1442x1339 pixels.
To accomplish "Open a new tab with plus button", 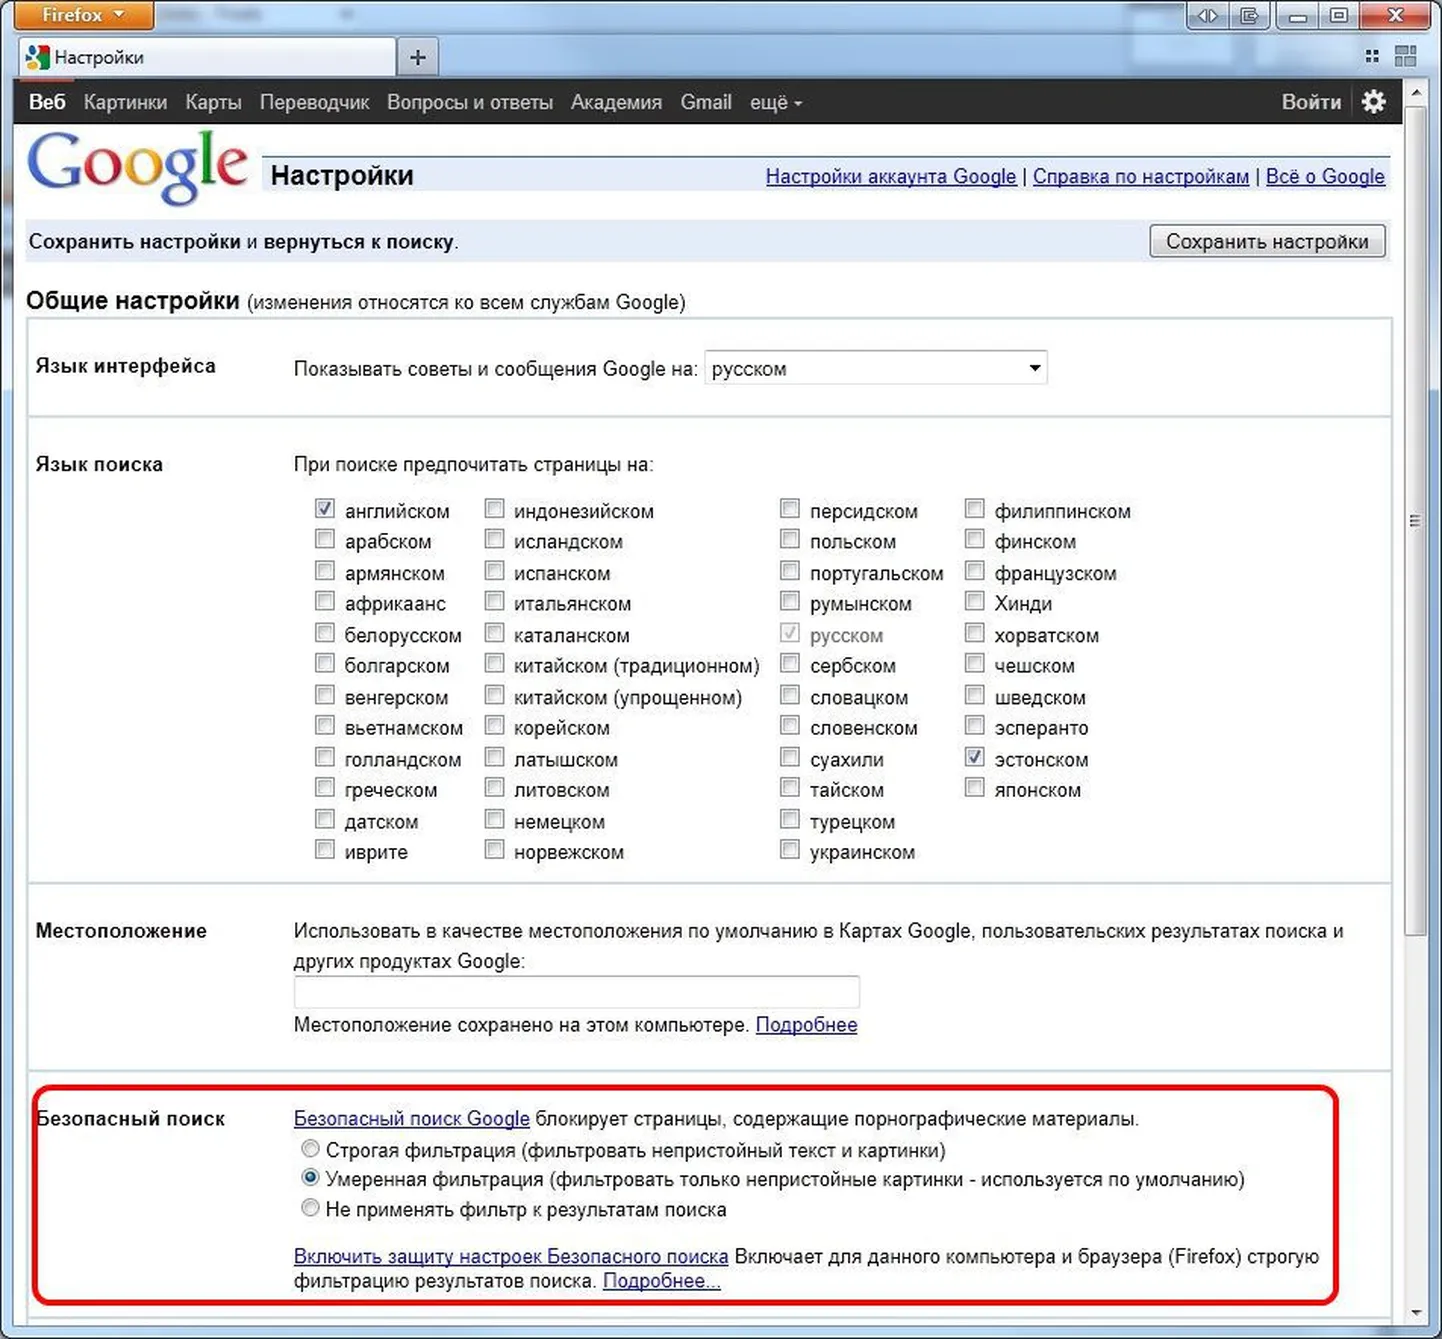I will pos(418,58).
